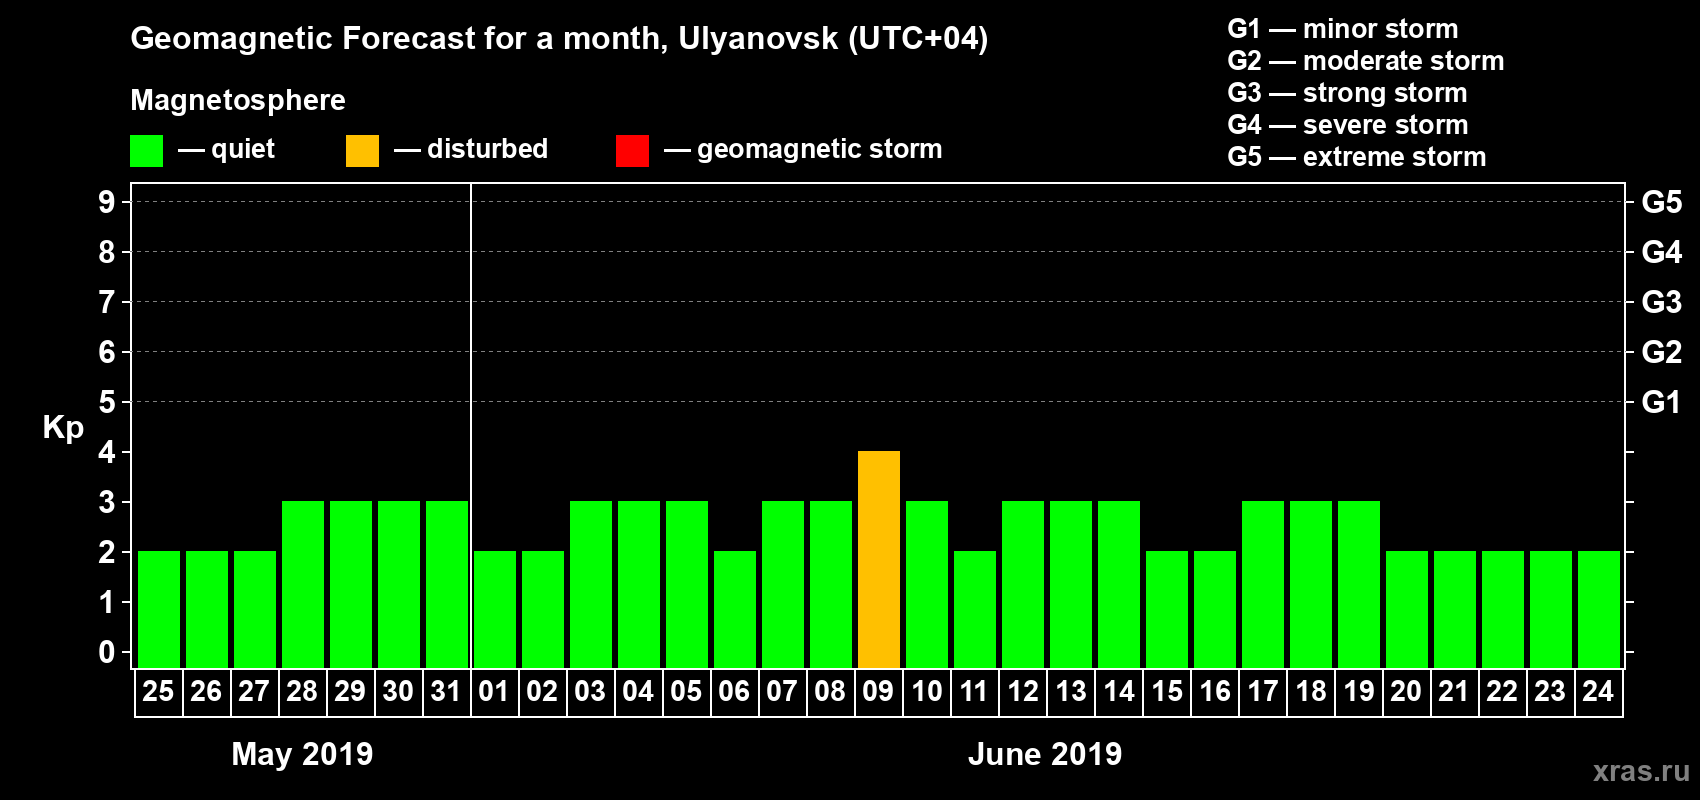1700x800 pixels.
Task: Click the G4 label on right axis
Action: tap(1662, 252)
